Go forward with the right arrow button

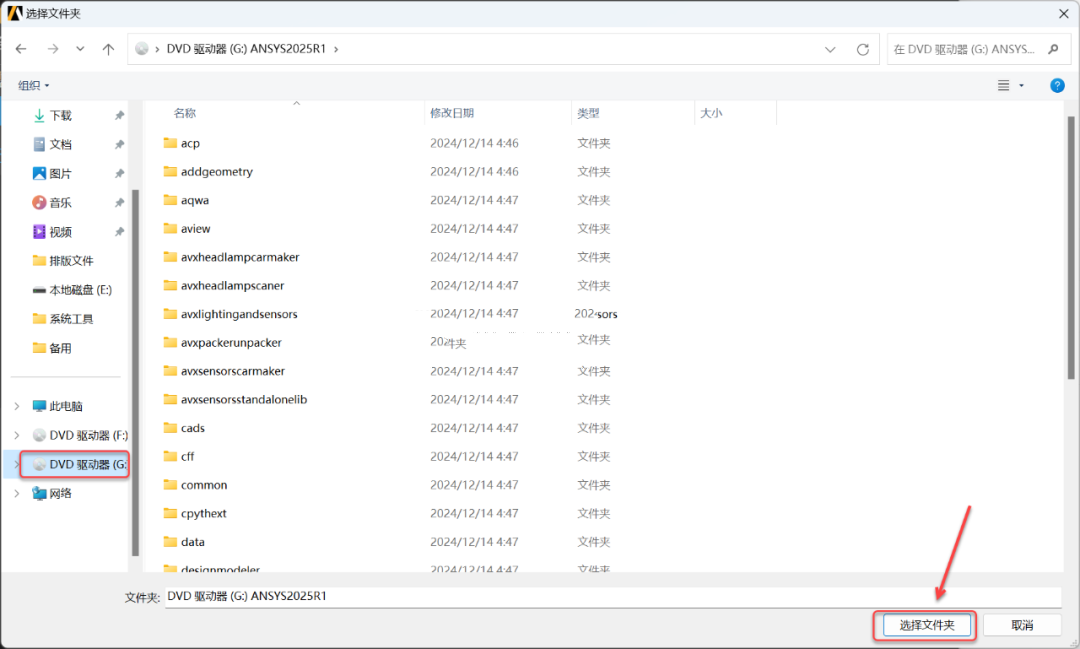coord(52,49)
